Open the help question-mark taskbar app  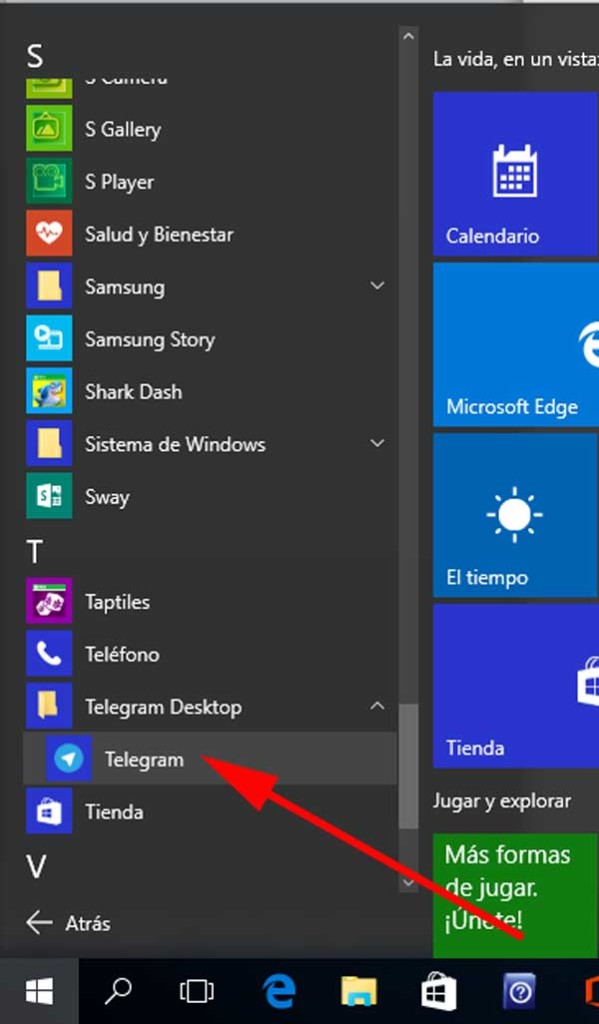[520, 991]
